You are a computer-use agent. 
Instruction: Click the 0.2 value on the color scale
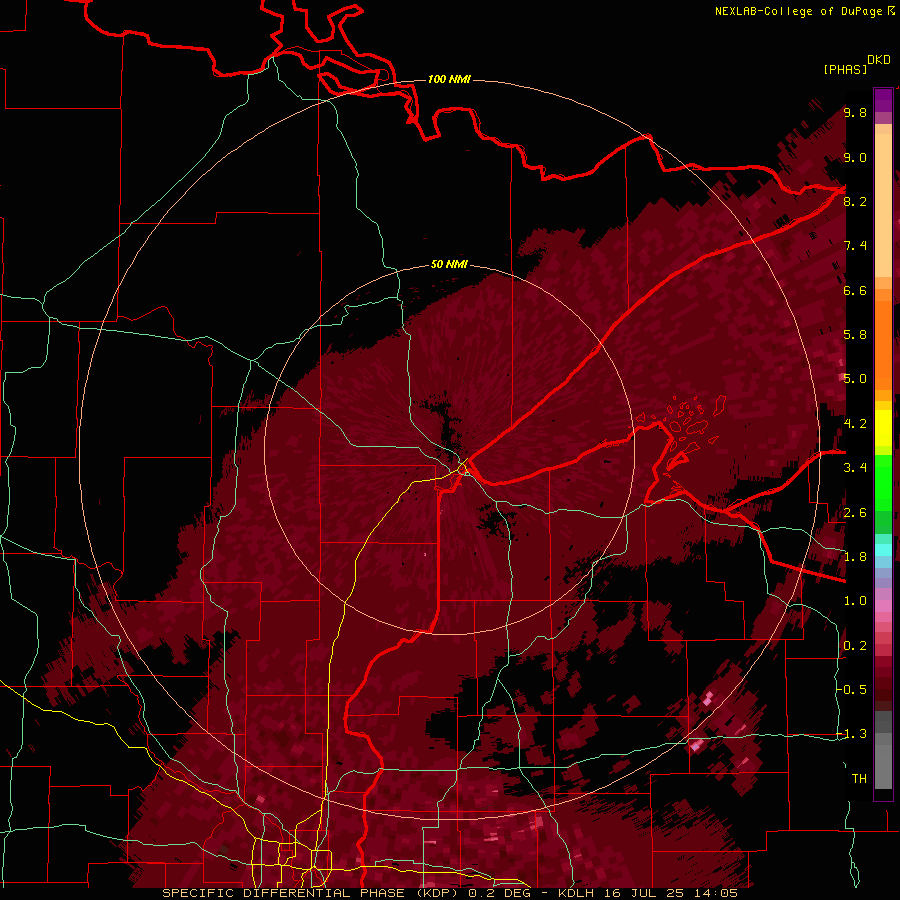tap(855, 646)
